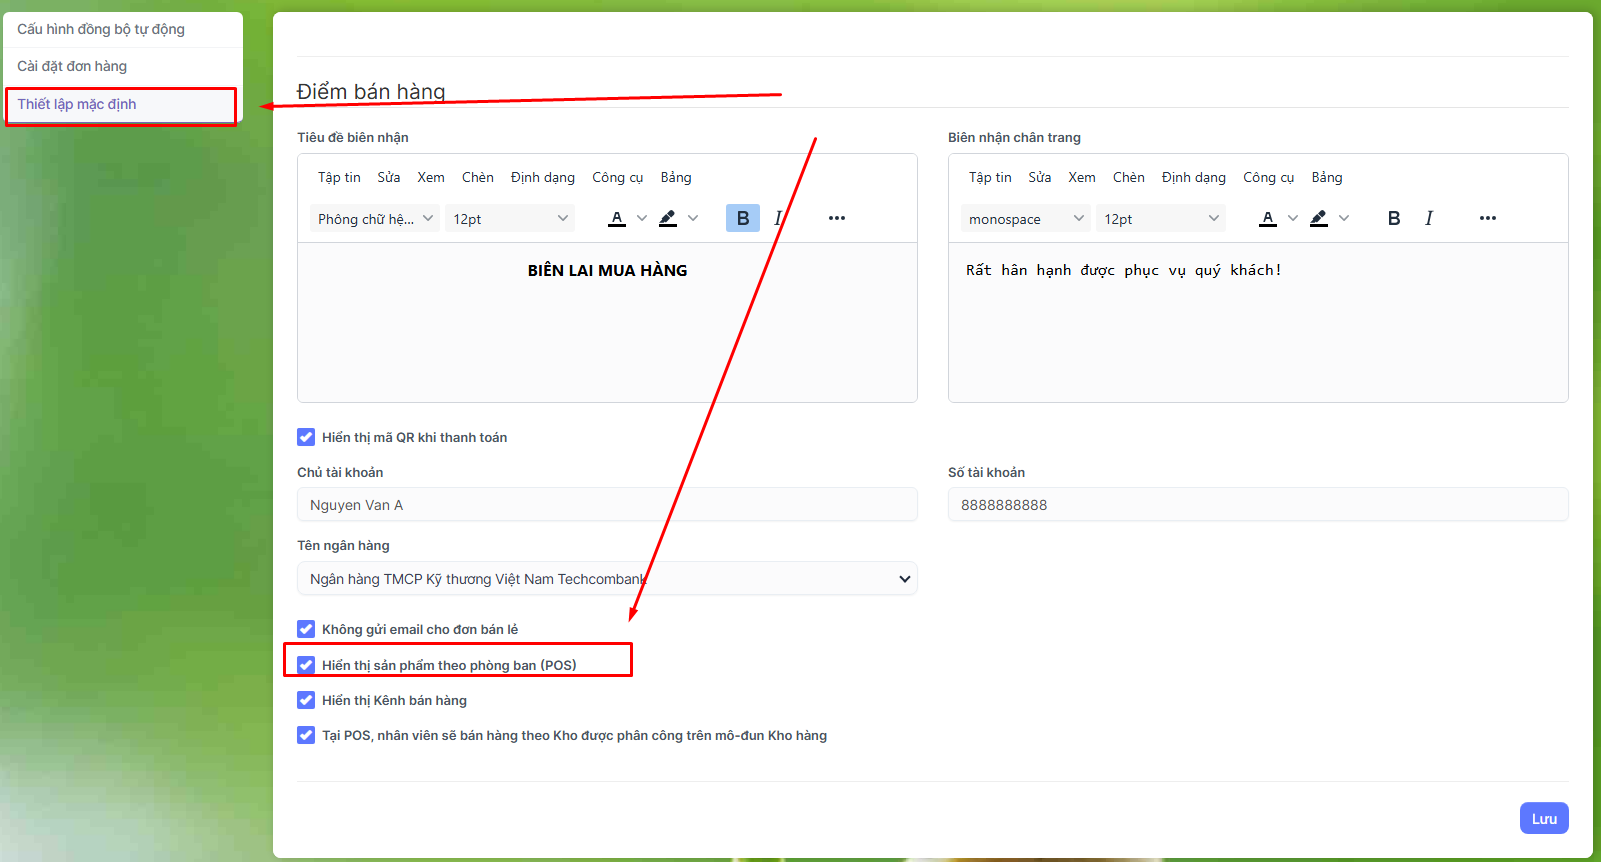This screenshot has height=862, width=1601.
Task: Apply highlight color in receipt header editor
Action: [x=668, y=218]
